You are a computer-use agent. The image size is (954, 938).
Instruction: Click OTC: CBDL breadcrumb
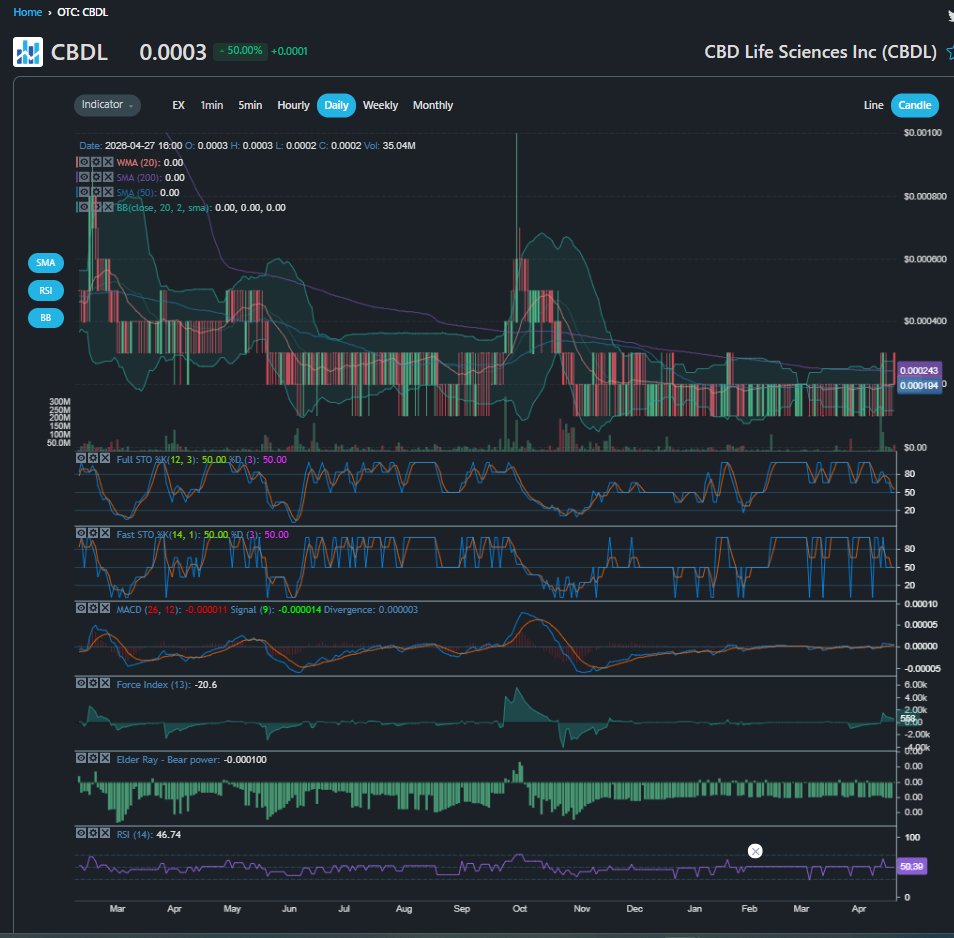point(82,12)
